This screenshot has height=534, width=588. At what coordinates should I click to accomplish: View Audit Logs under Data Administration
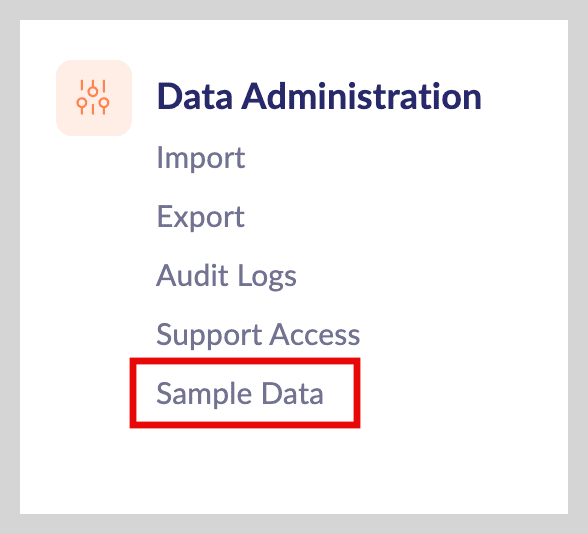226,276
